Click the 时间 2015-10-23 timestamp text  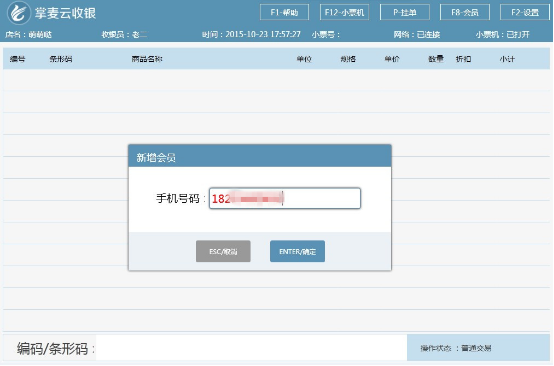tap(251, 34)
